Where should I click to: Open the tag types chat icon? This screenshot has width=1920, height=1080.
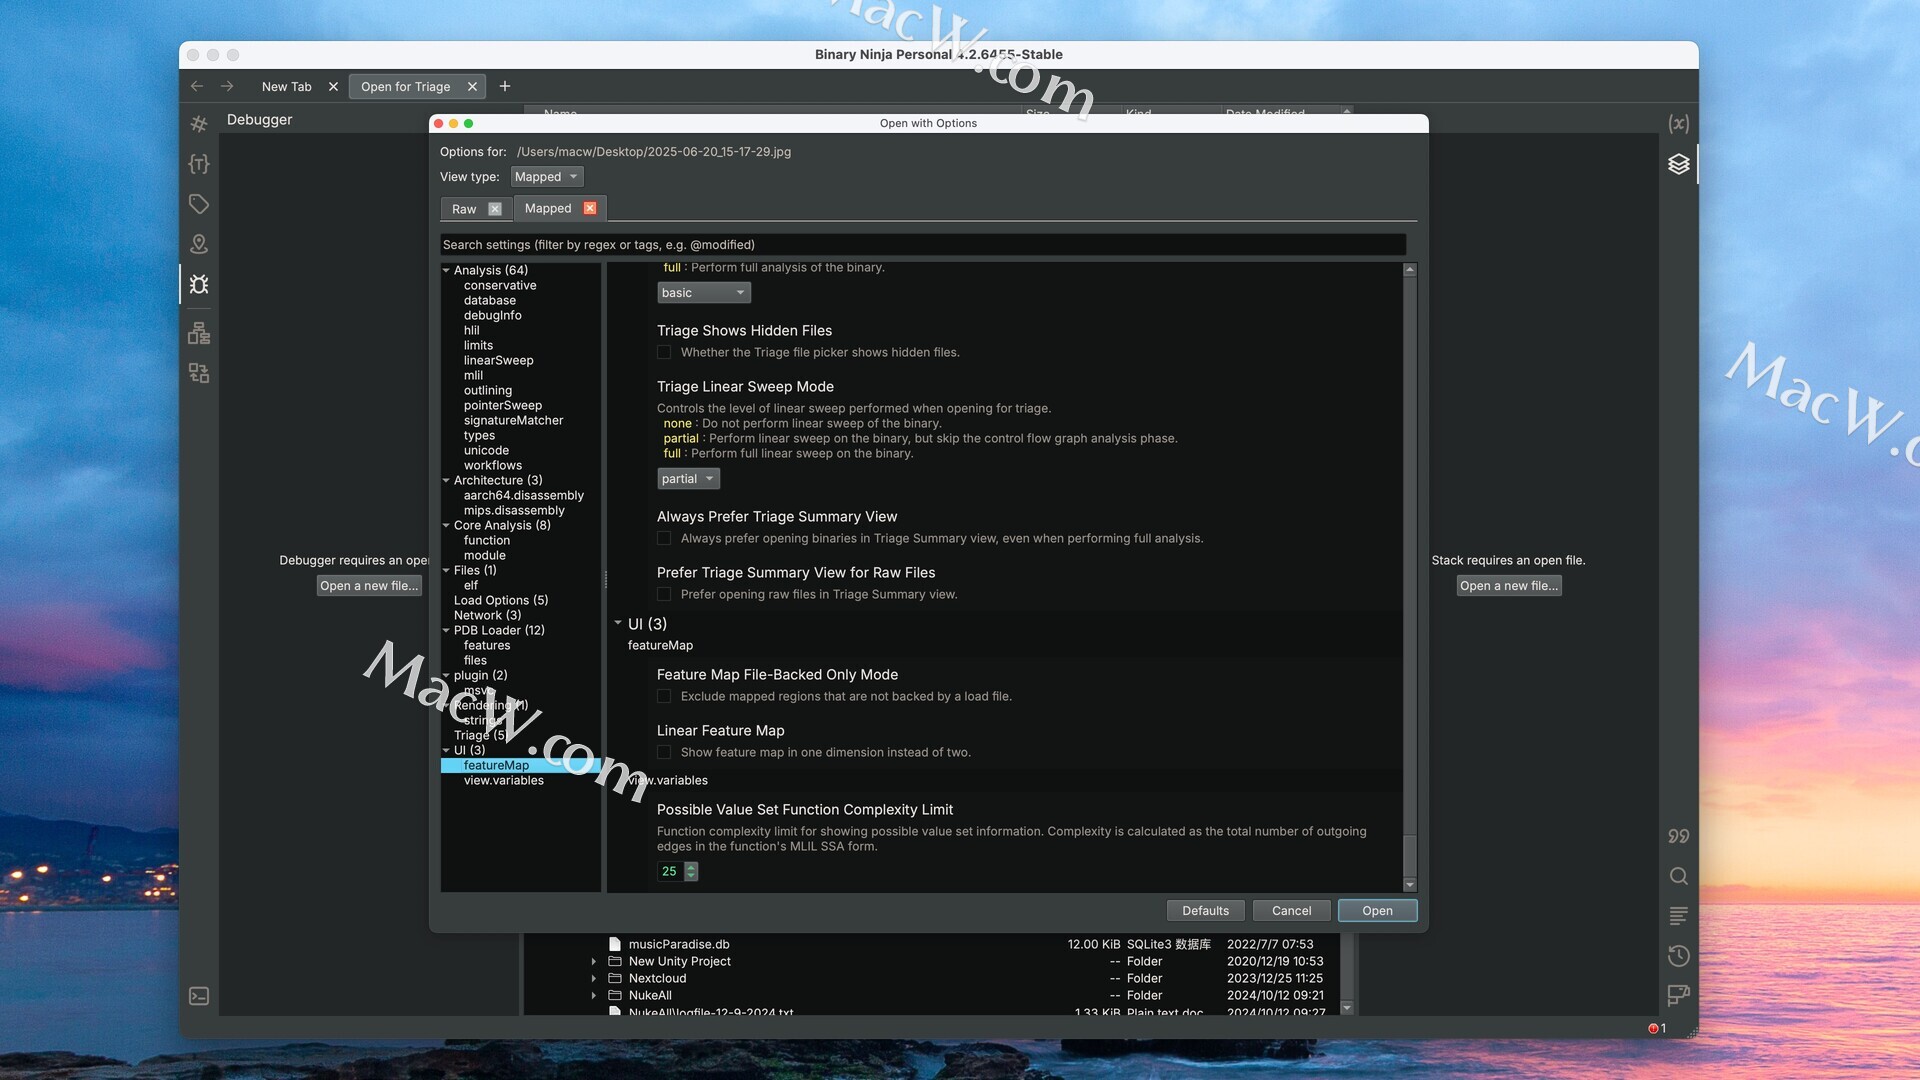pyautogui.click(x=1679, y=995)
